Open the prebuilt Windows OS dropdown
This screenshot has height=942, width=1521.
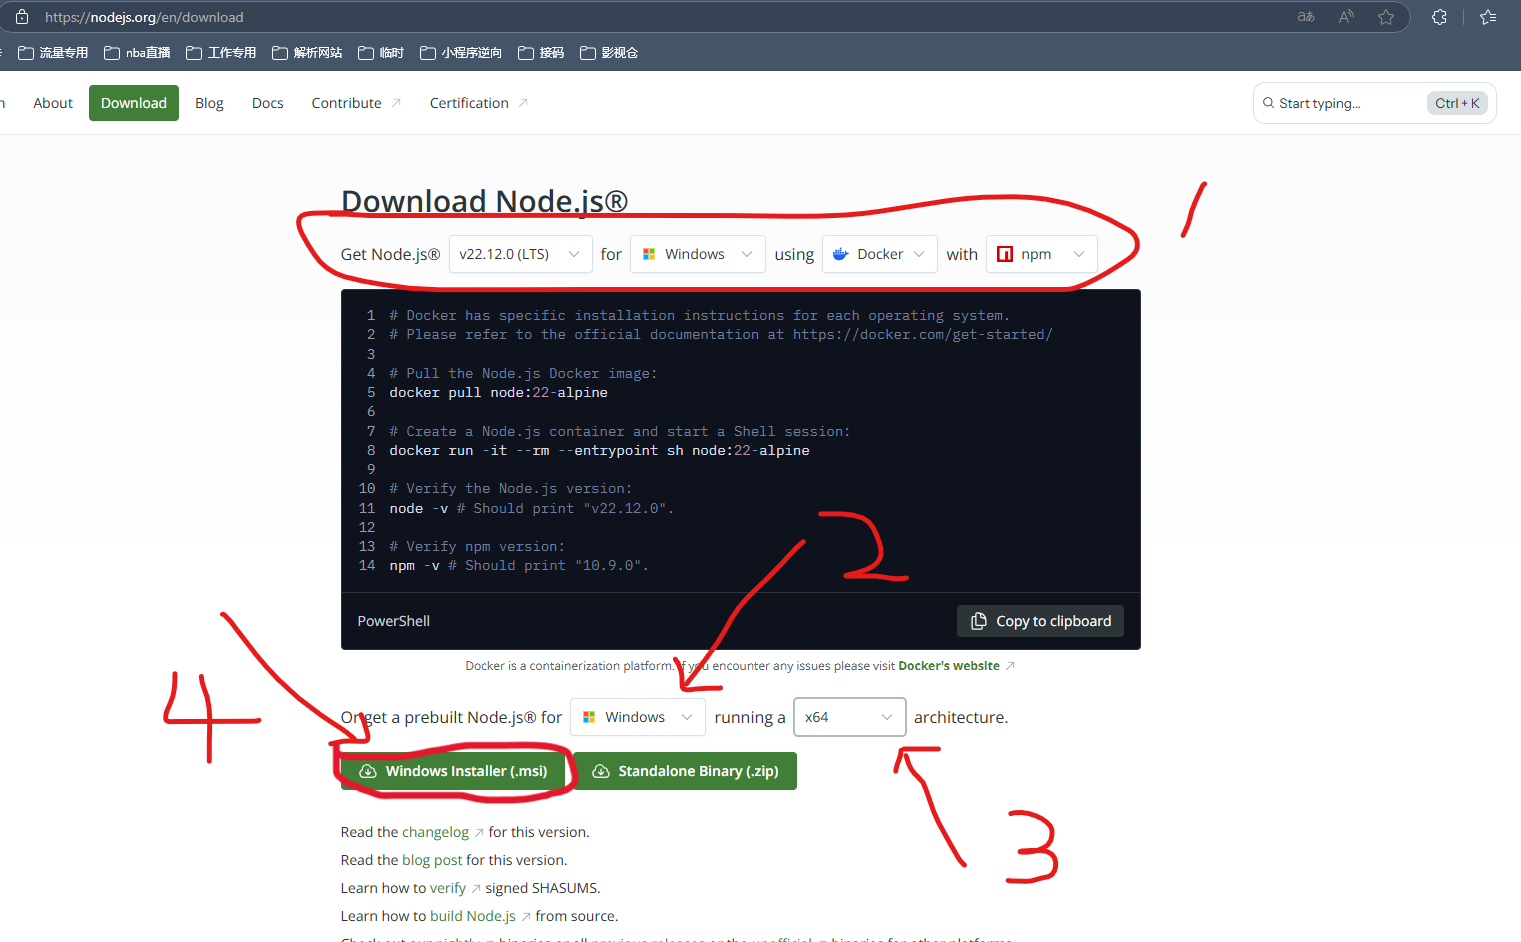(638, 717)
